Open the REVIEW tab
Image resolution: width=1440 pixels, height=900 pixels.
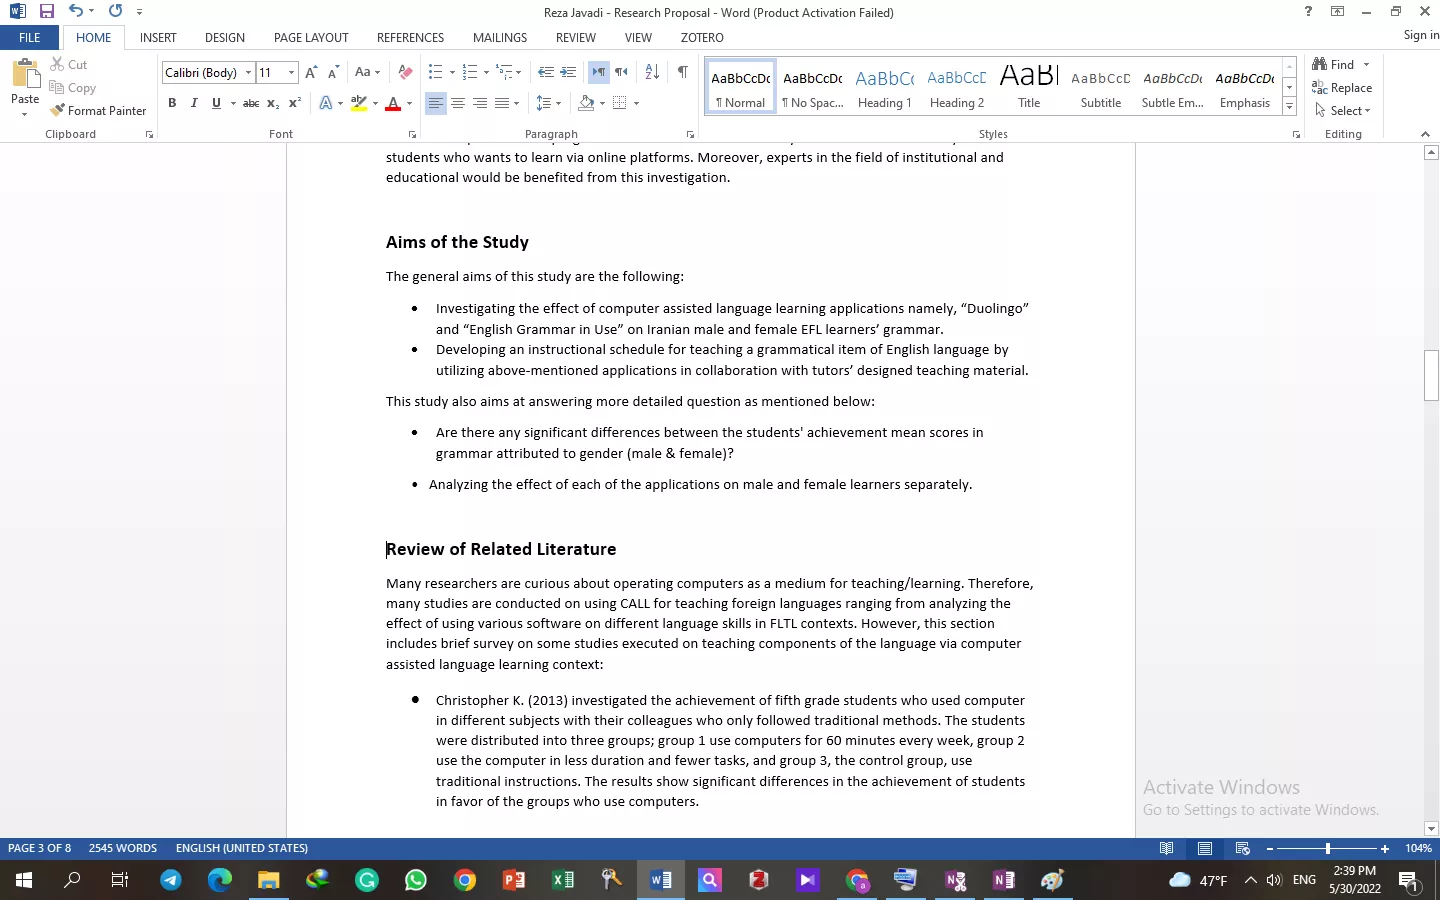pos(576,37)
